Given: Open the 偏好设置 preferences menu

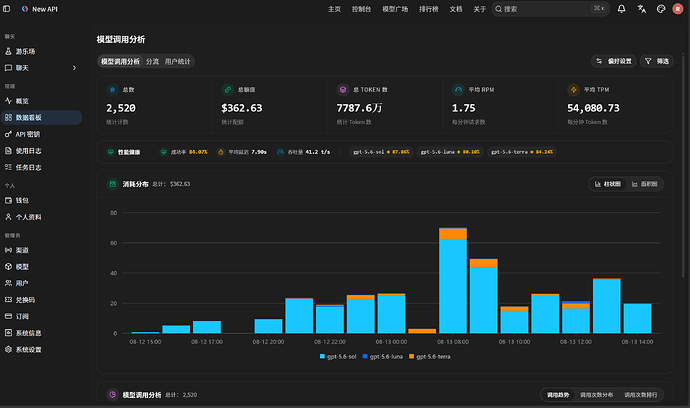Looking at the screenshot, I should click(x=613, y=61).
